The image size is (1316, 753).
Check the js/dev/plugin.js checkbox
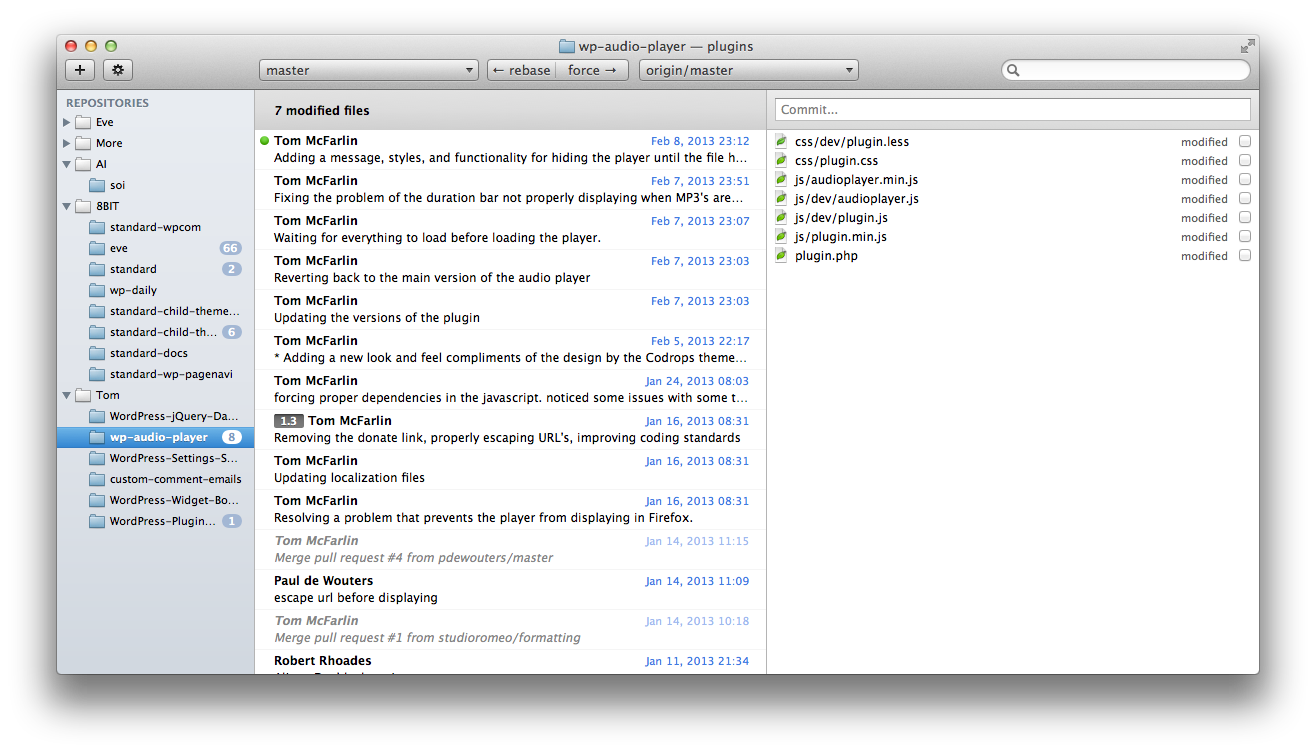point(1245,218)
